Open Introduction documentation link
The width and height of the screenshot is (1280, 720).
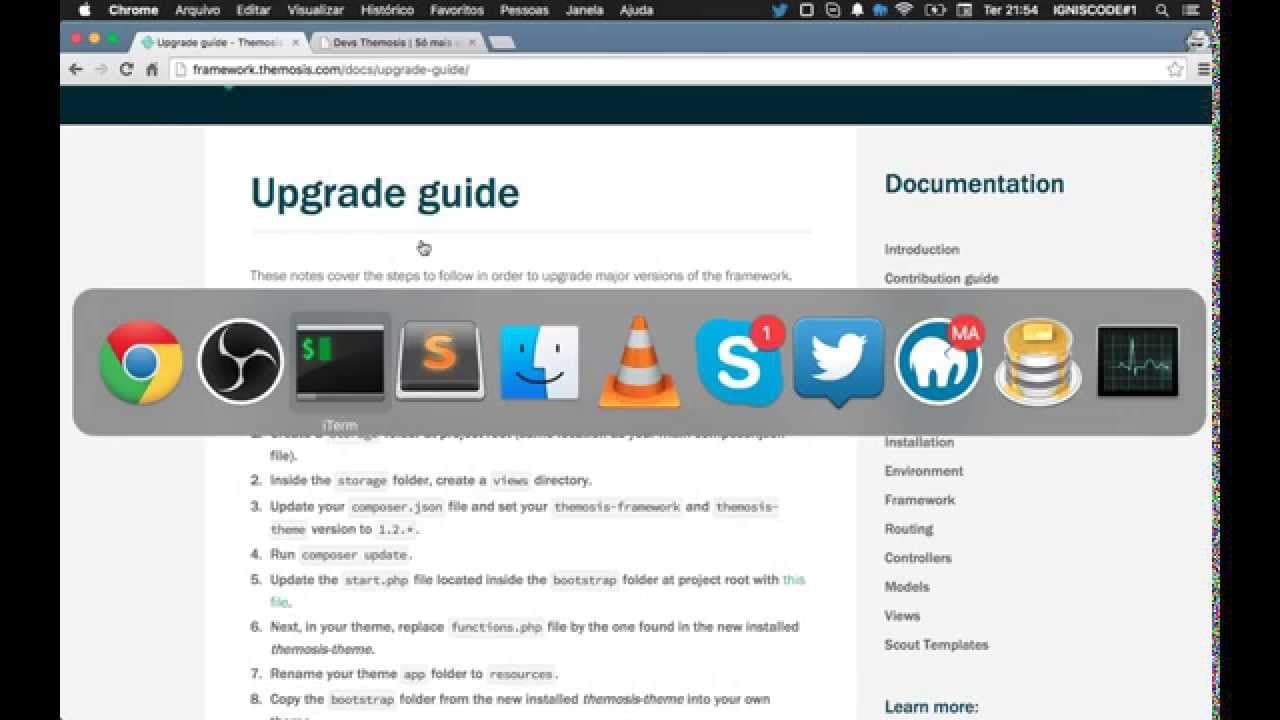[921, 249]
